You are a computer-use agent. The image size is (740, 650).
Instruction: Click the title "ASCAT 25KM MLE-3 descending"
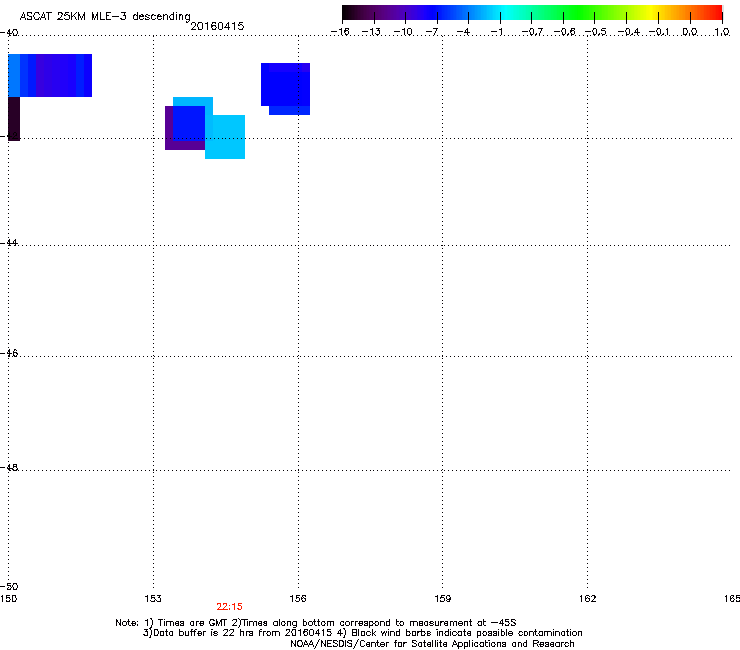point(105,16)
